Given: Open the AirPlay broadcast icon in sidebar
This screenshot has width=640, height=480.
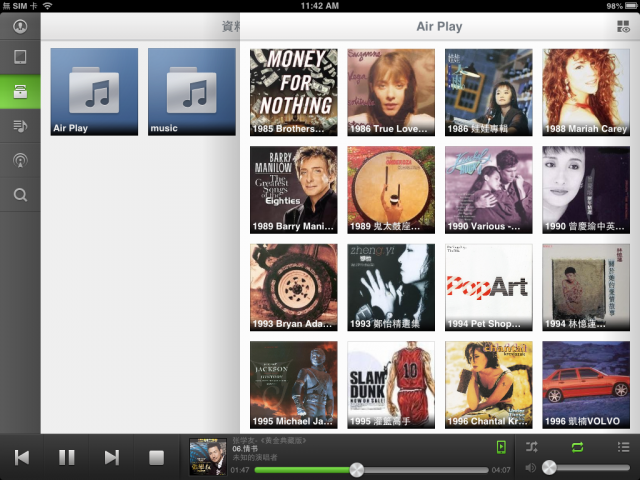Looking at the screenshot, I should point(20,160).
